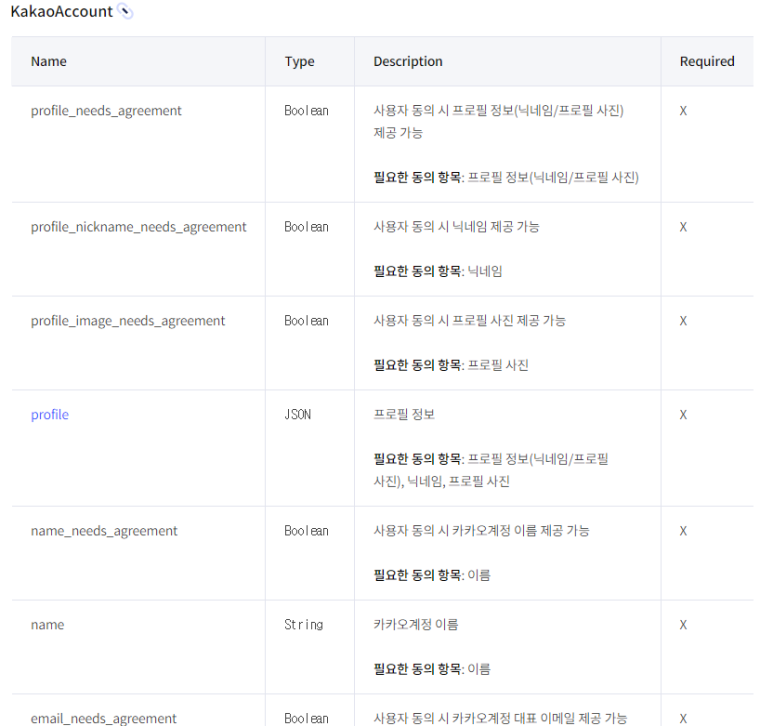This screenshot has width=773, height=726.
Task: Click '필요한 동의 항목: 닉네임' text
Action: click(x=438, y=271)
